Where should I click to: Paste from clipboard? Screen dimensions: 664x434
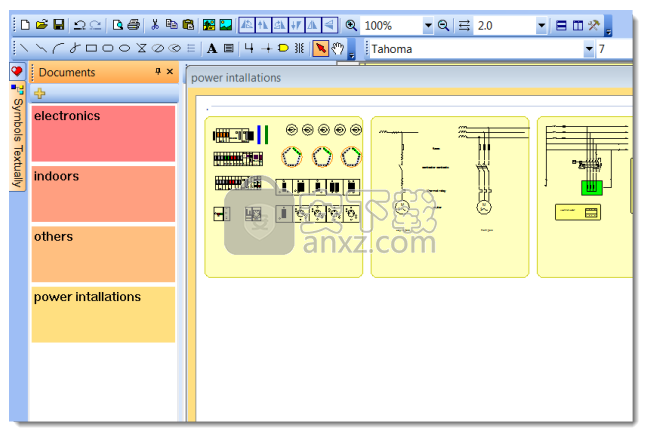click(x=188, y=25)
